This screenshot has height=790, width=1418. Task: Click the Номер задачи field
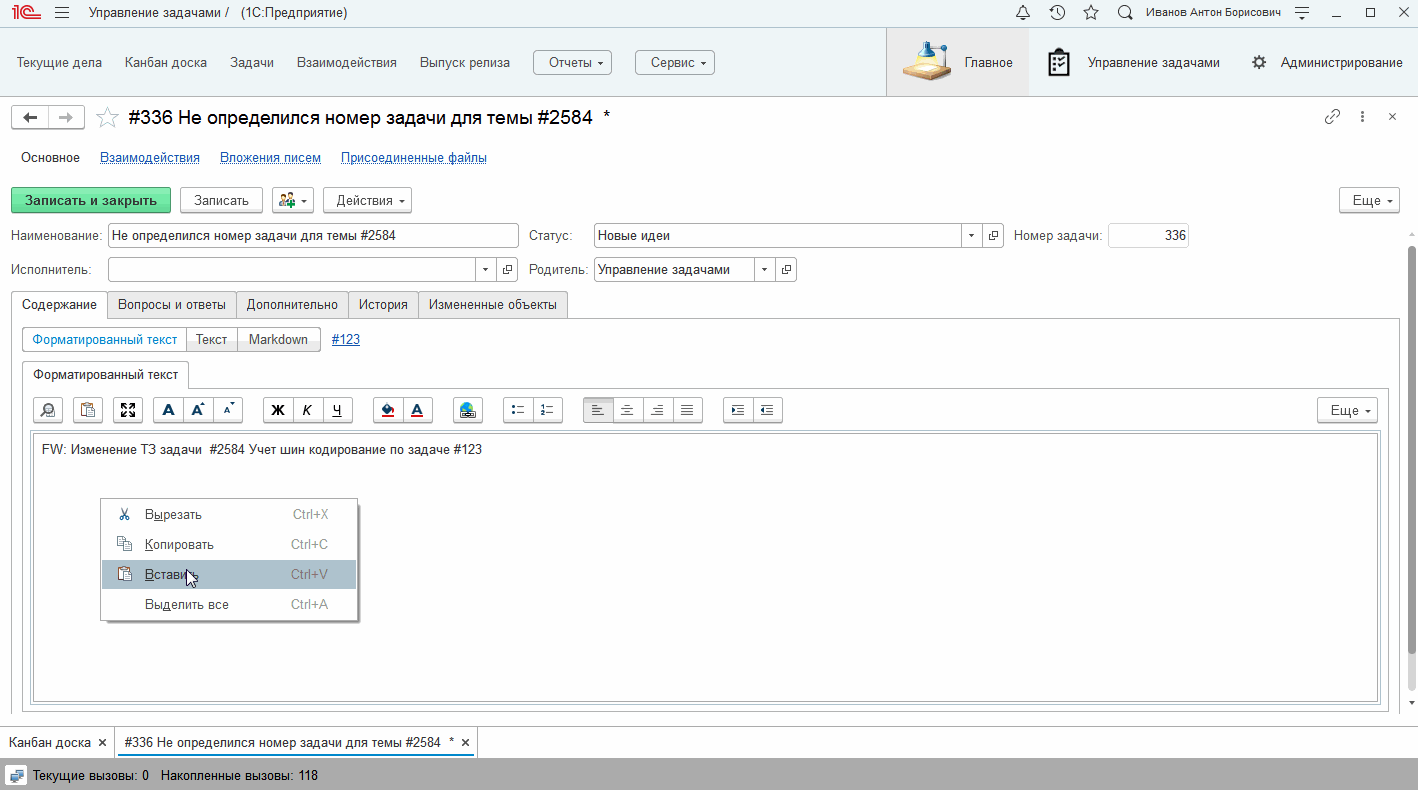pos(1148,236)
